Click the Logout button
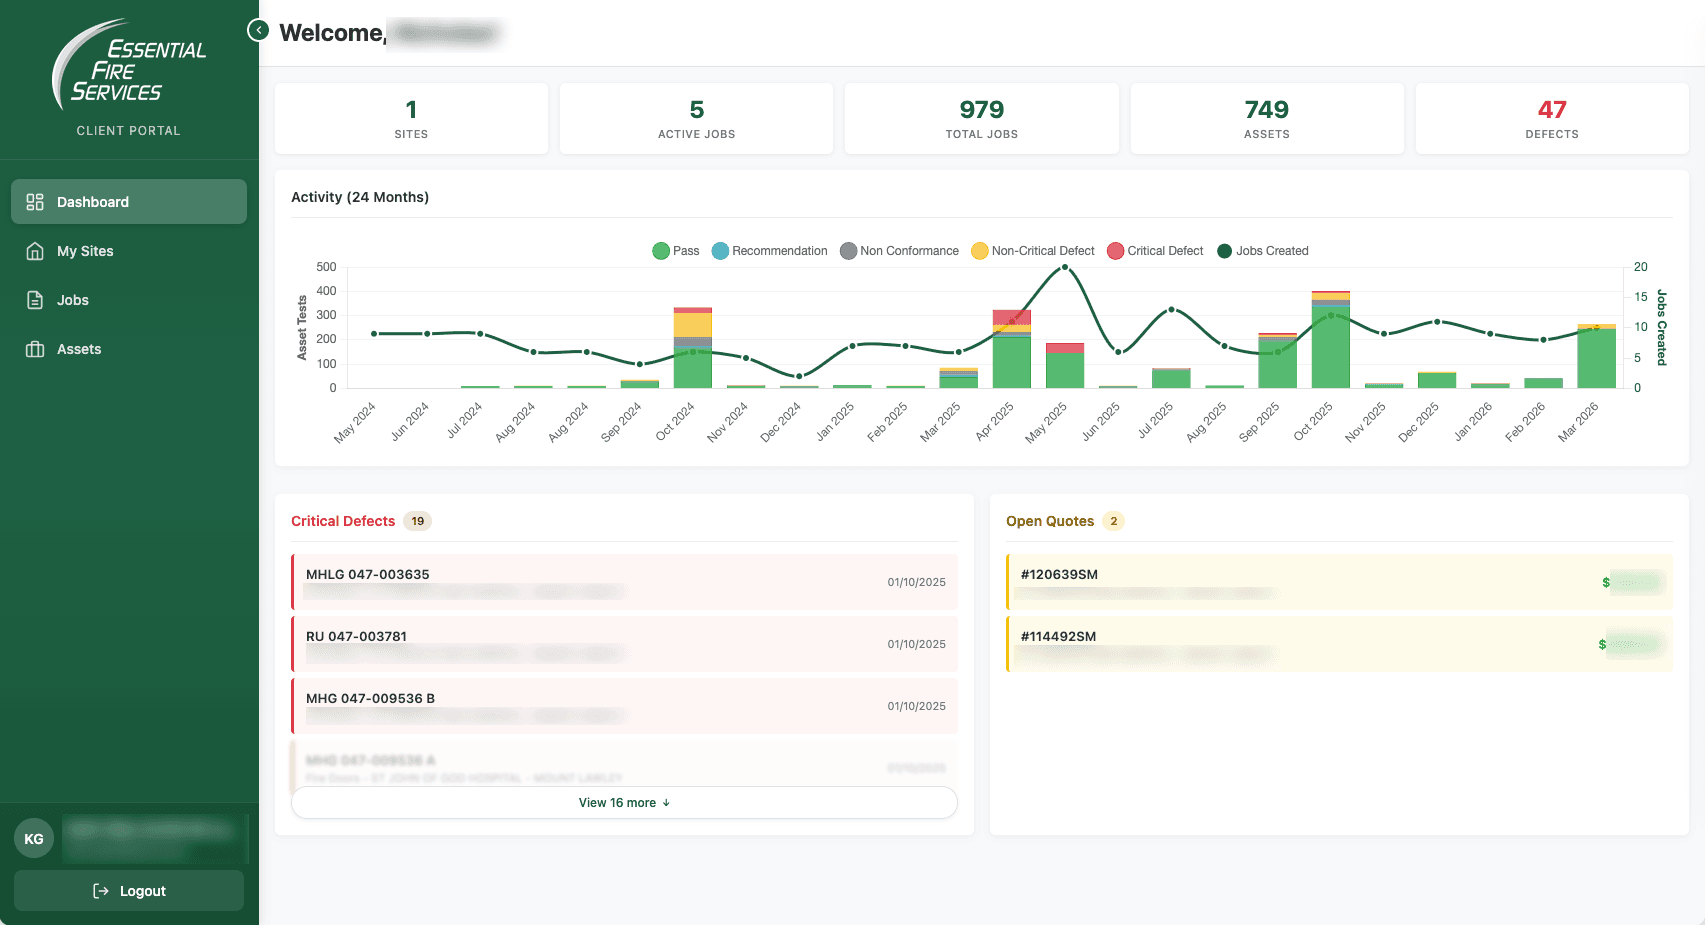This screenshot has height=925, width=1705. tap(129, 890)
